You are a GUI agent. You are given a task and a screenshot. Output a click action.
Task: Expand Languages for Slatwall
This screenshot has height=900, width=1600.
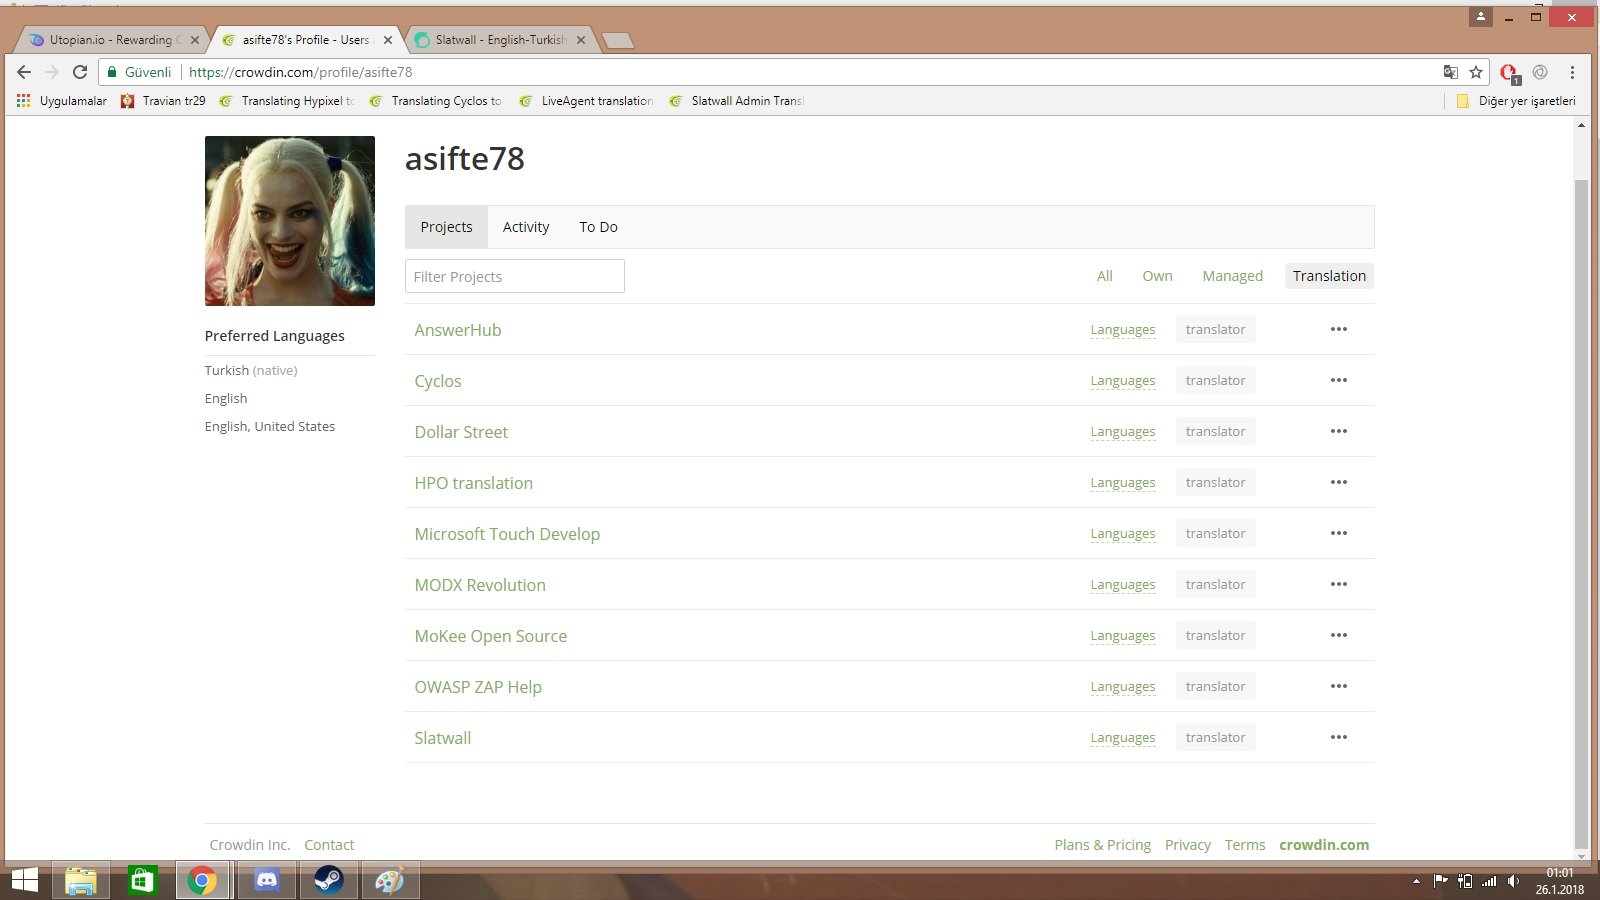click(1123, 738)
